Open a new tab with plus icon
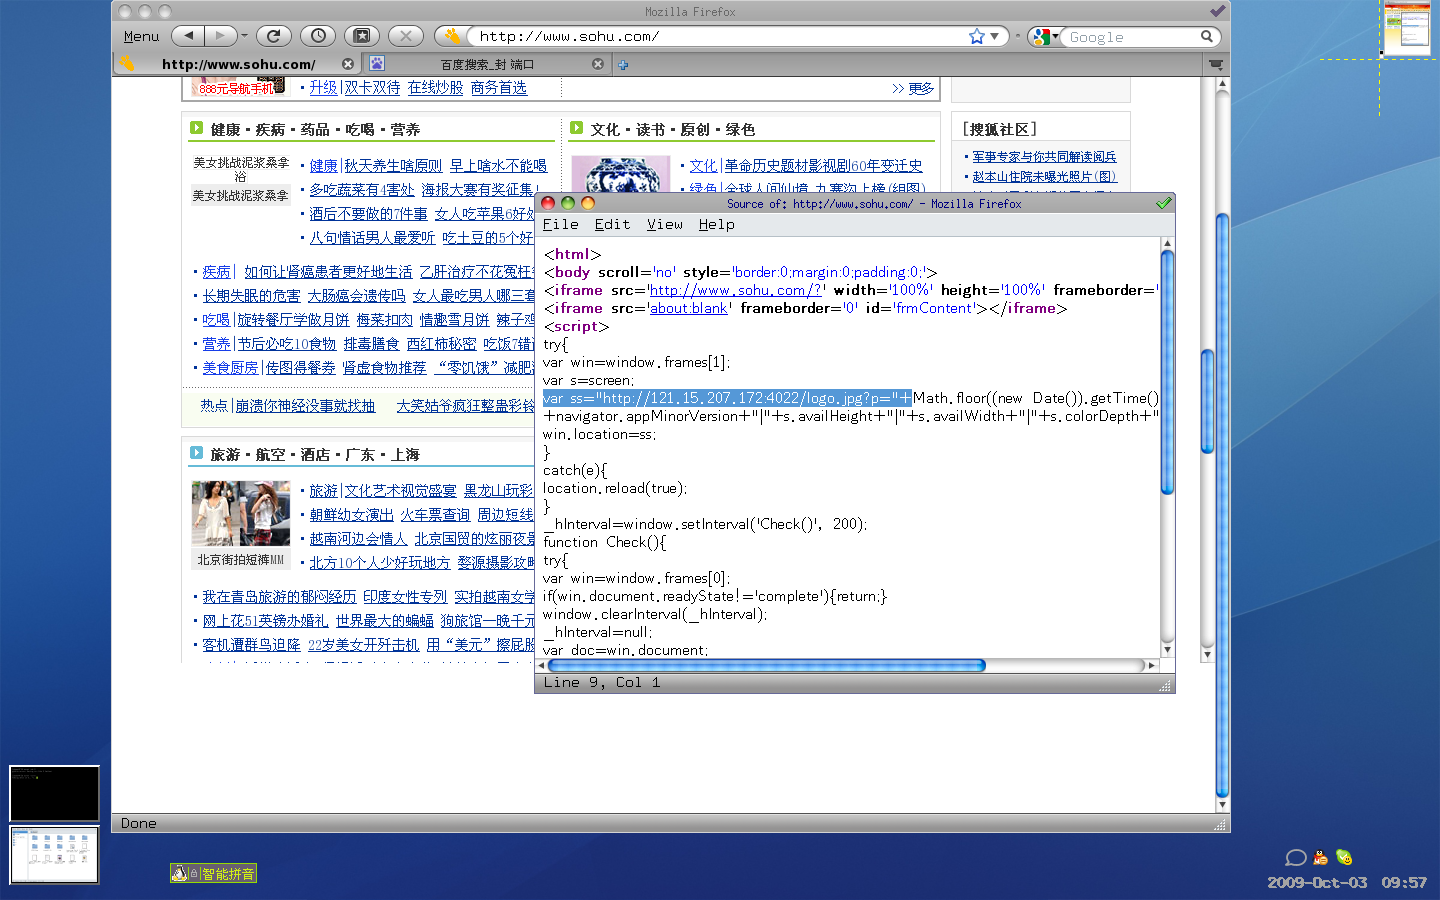The width and height of the screenshot is (1440, 900). pyautogui.click(x=623, y=65)
